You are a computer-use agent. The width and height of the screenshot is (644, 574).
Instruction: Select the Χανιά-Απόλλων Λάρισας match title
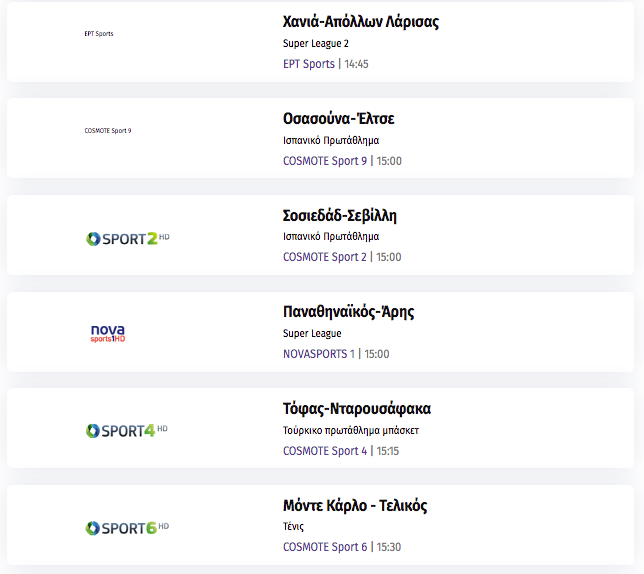click(361, 22)
